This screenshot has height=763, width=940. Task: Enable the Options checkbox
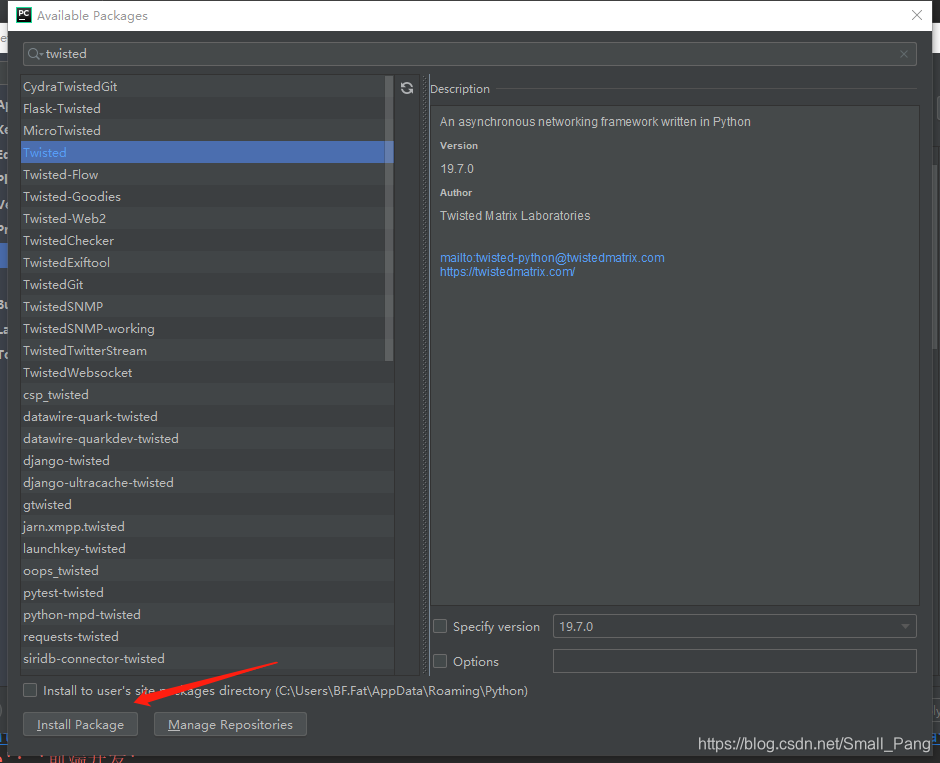[x=440, y=661]
